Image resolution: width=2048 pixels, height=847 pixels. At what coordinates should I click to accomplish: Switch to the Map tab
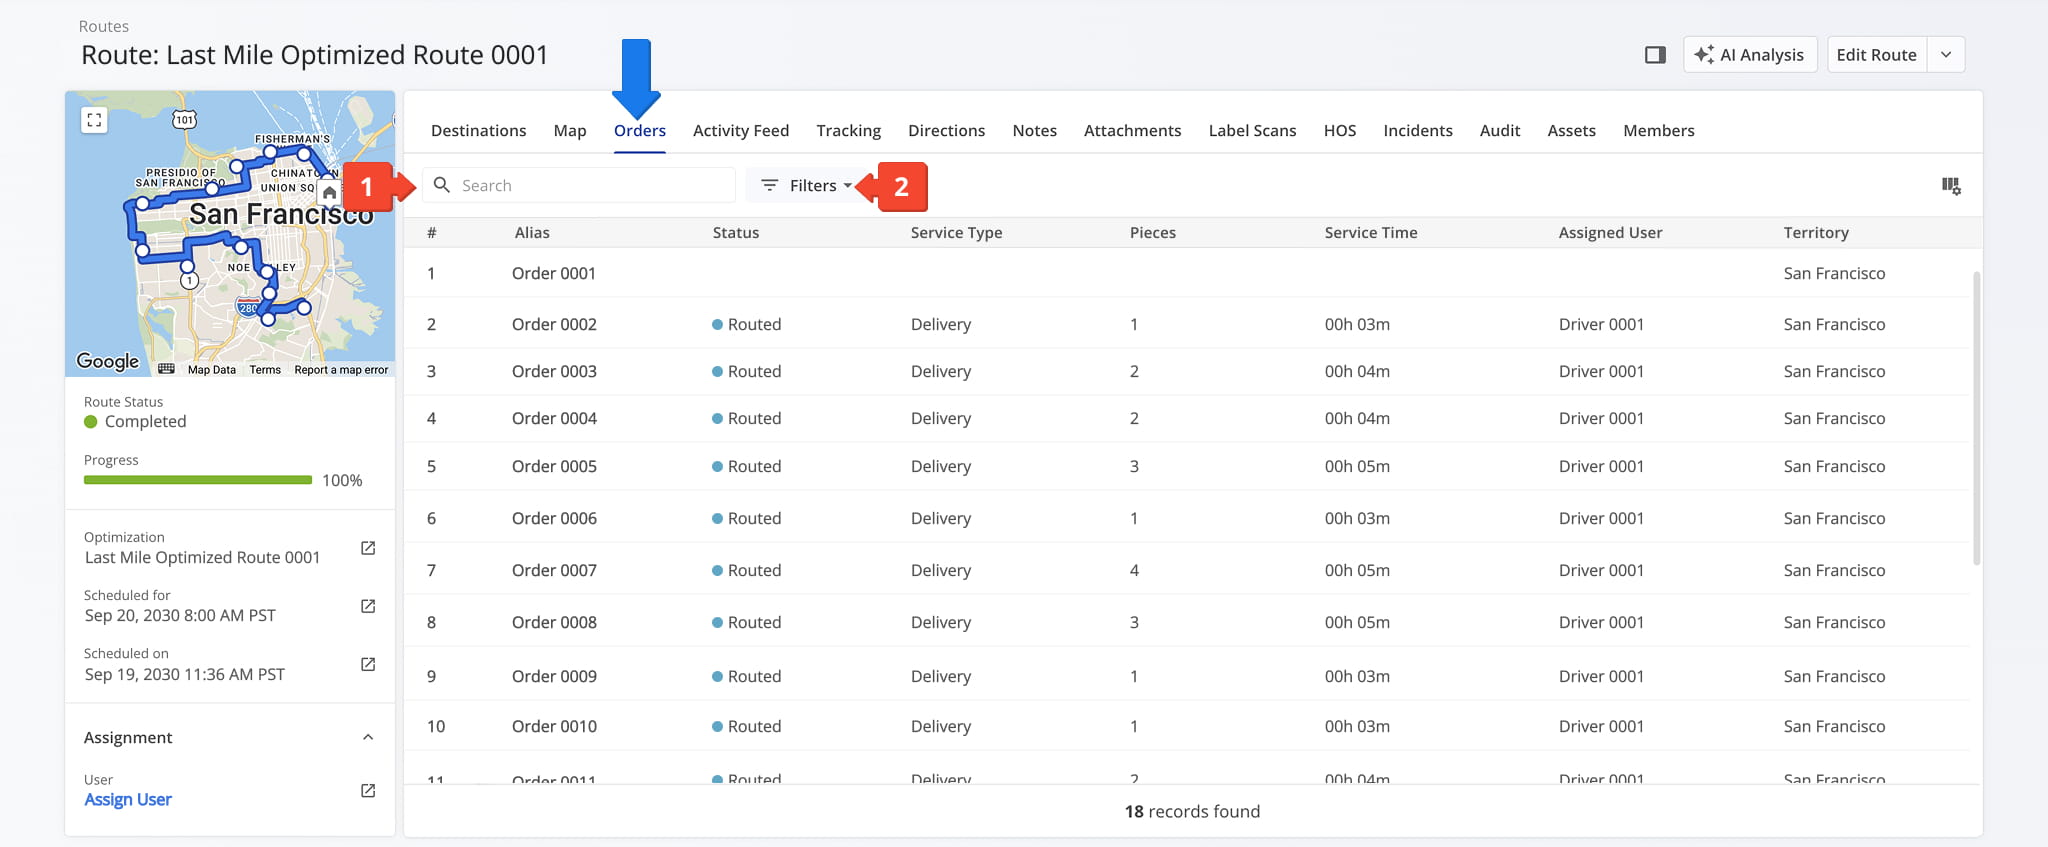click(x=570, y=130)
